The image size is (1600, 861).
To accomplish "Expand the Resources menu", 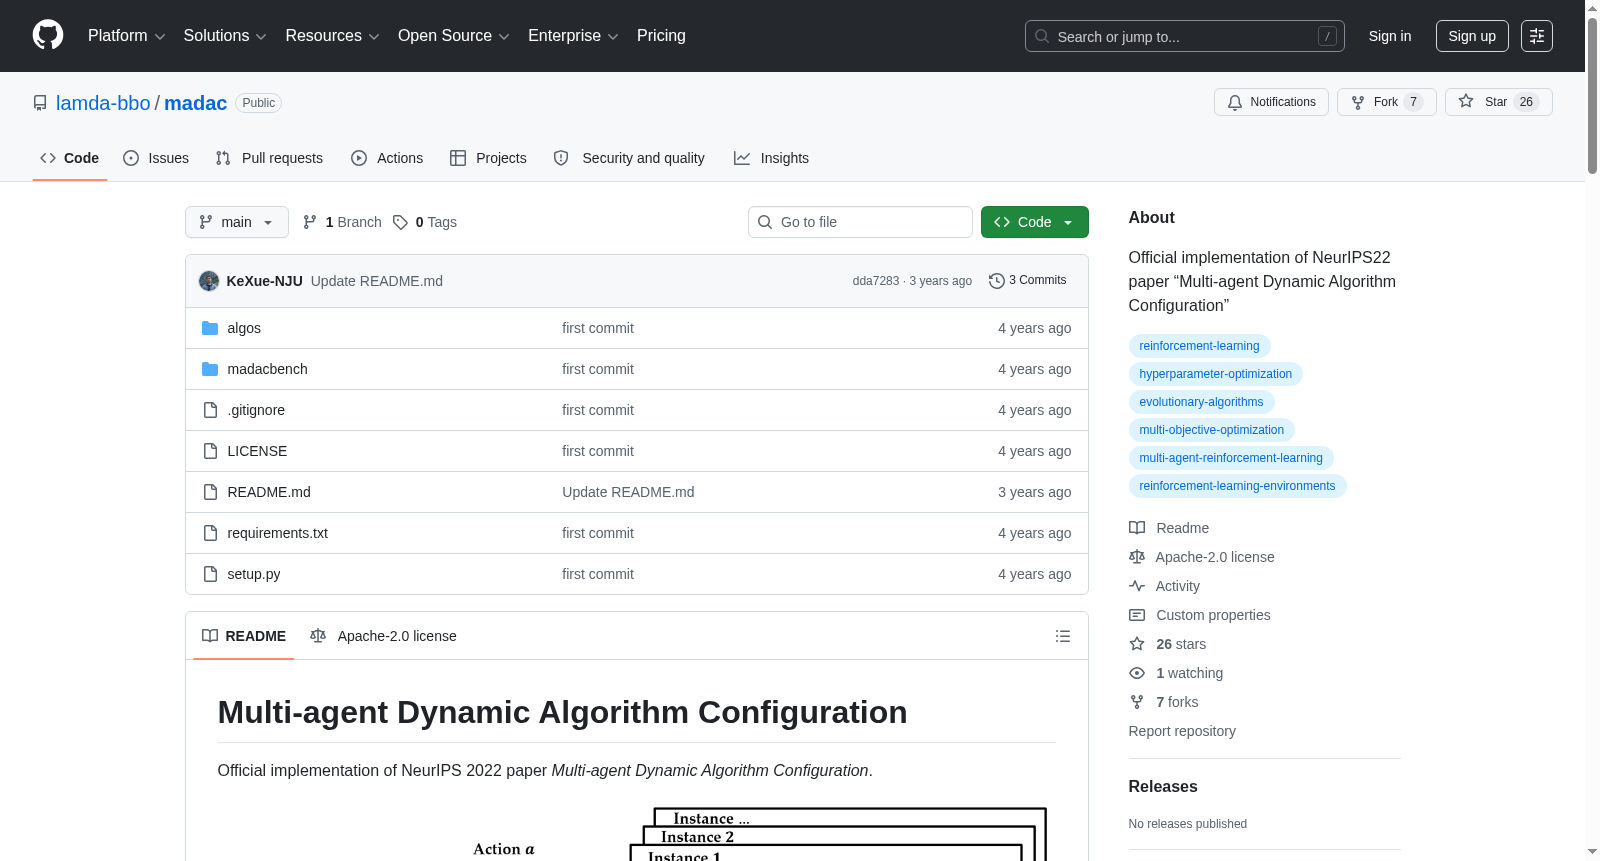I will 332,36.
